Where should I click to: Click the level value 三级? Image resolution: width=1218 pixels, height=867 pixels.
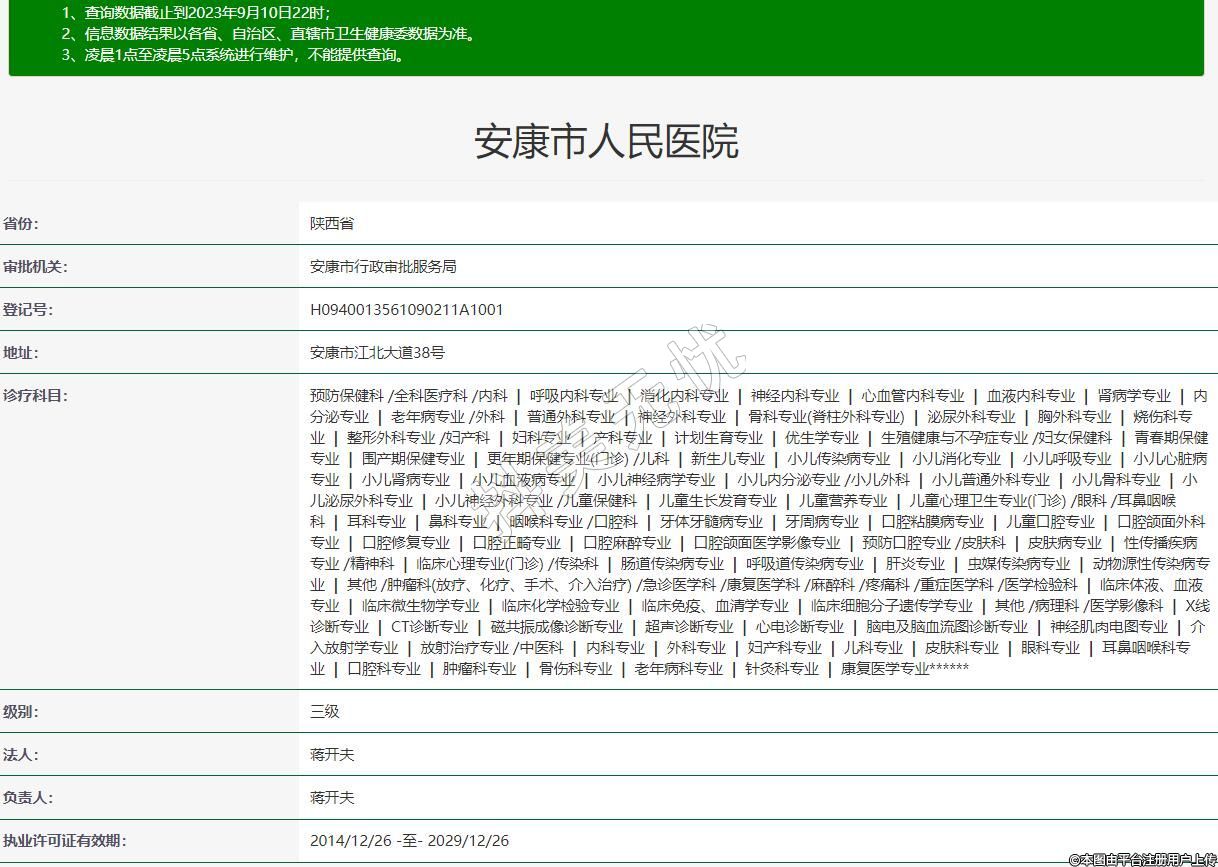click(325, 712)
